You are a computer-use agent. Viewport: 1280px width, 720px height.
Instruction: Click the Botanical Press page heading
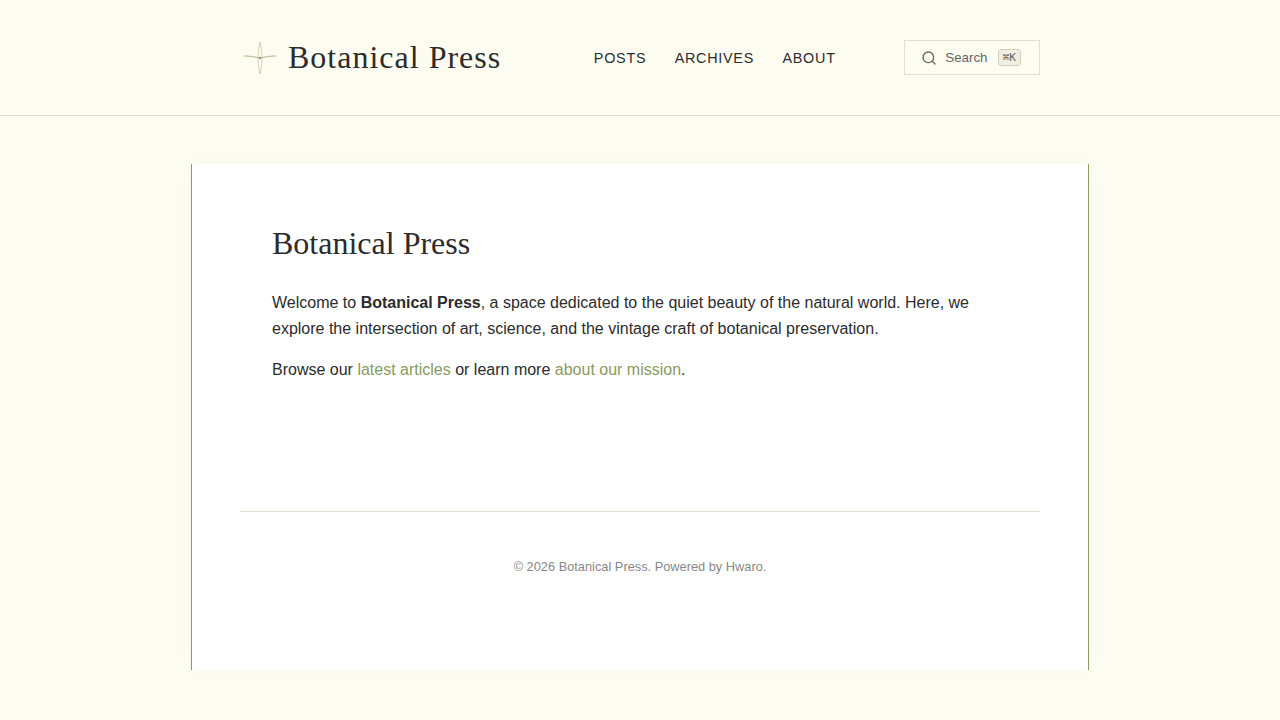point(371,243)
